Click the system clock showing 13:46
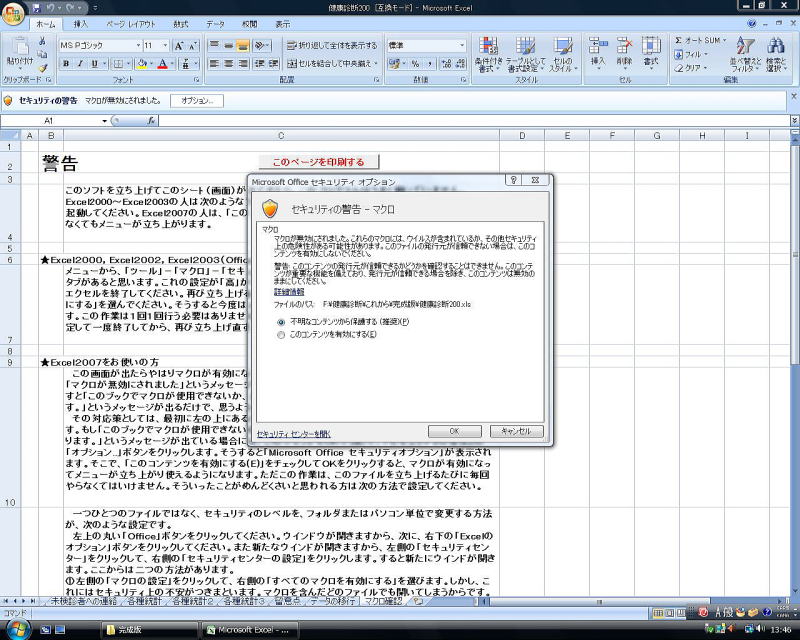This screenshot has height=640, width=800. 781,629
